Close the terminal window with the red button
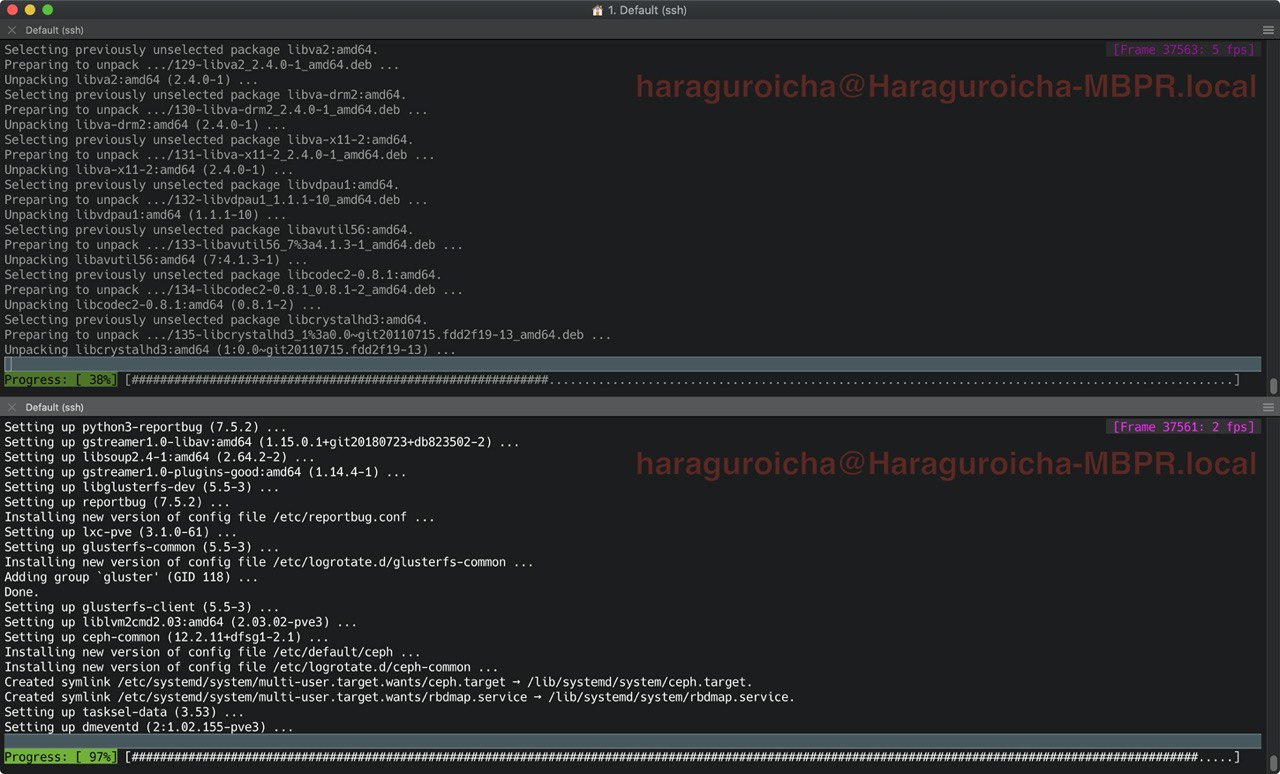 [13, 10]
